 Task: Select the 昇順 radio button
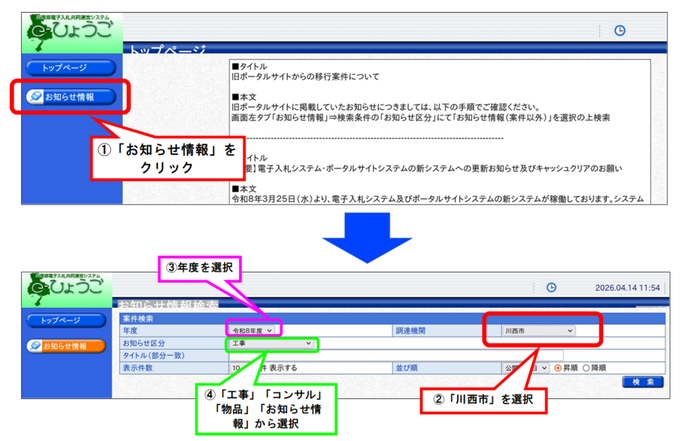tap(558, 368)
